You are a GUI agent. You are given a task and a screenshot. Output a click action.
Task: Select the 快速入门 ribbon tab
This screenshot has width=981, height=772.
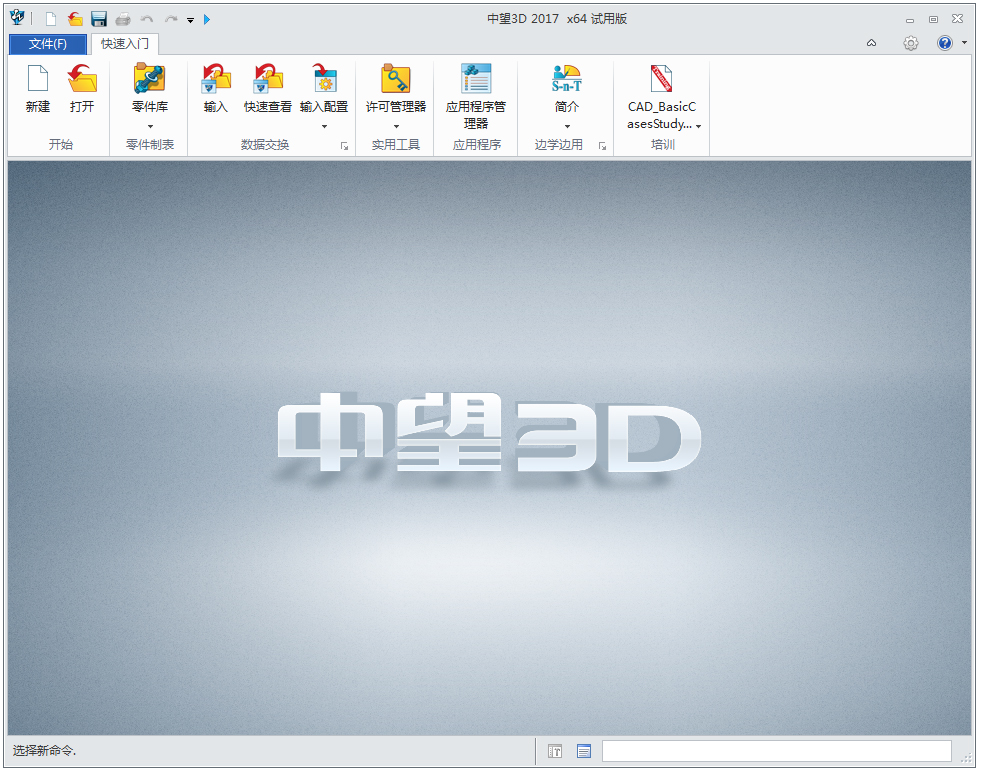[125, 44]
